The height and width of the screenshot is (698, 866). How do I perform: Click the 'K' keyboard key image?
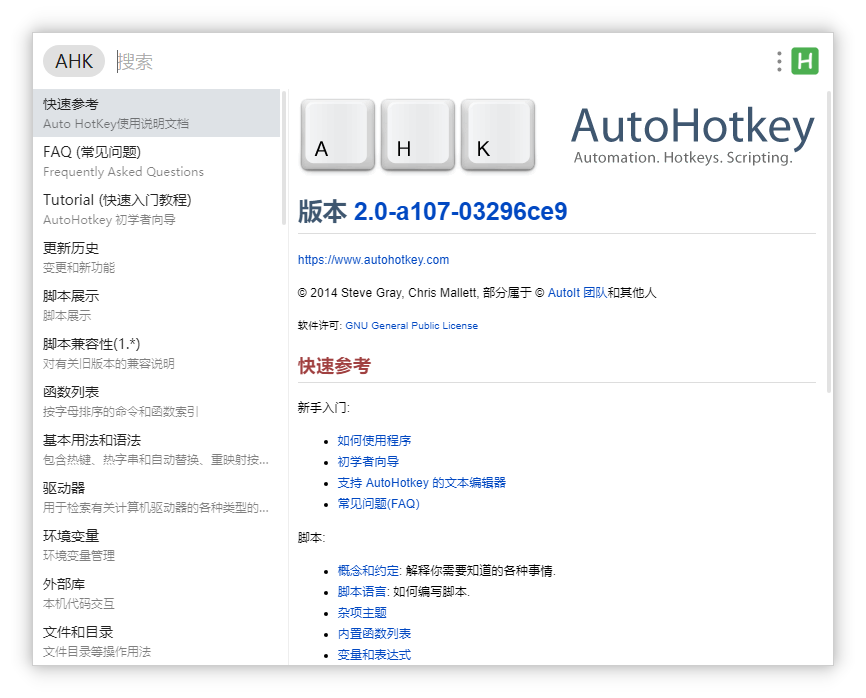tap(497, 135)
